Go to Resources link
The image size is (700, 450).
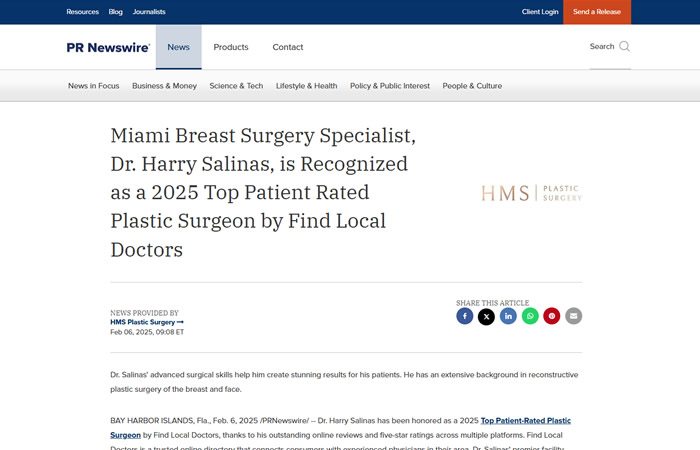click(83, 12)
